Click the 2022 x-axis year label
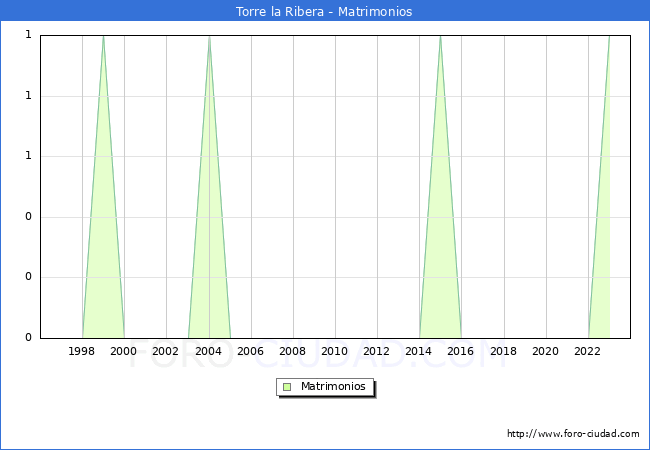The height and width of the screenshot is (450, 650). click(x=587, y=352)
